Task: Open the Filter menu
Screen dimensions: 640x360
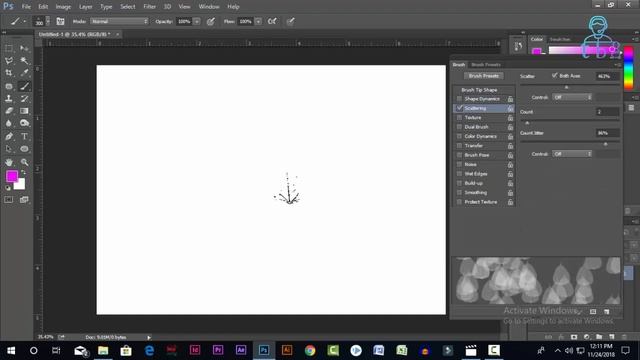Action: click(x=149, y=7)
